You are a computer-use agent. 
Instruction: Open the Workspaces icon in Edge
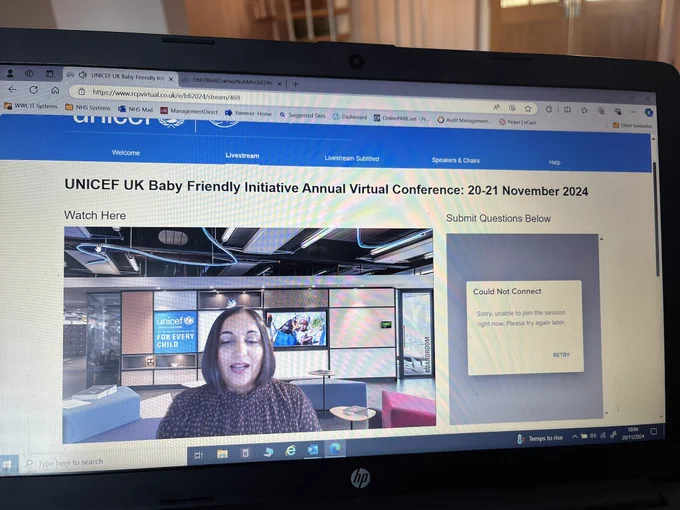tap(29, 73)
